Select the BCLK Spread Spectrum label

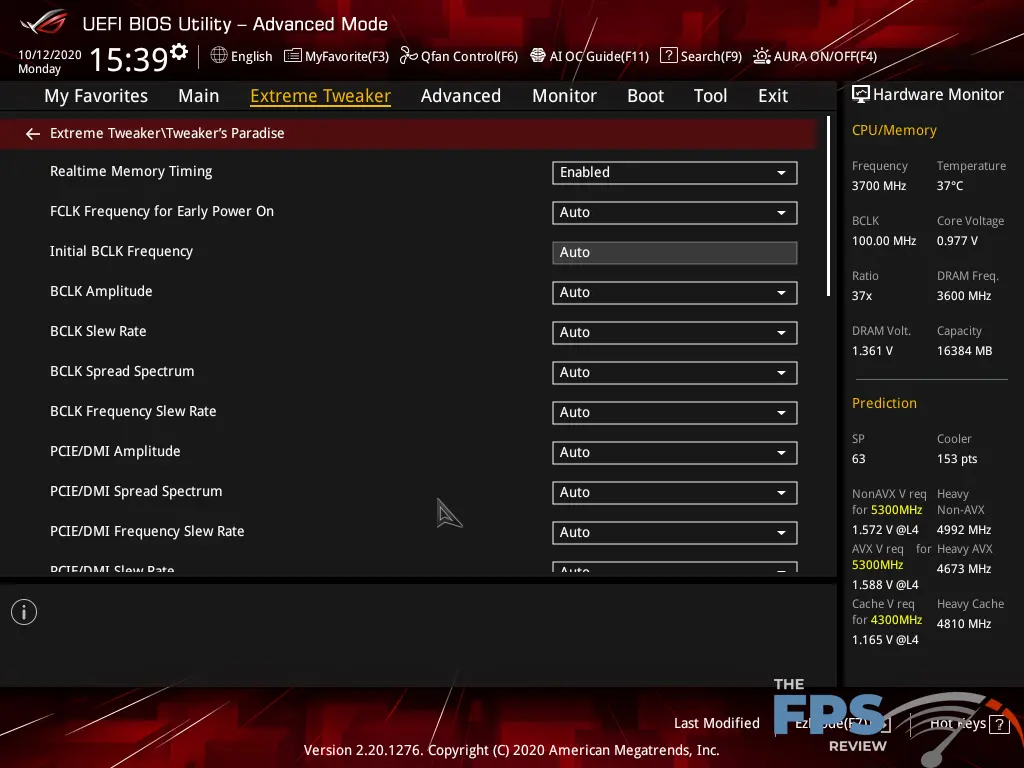pos(122,371)
